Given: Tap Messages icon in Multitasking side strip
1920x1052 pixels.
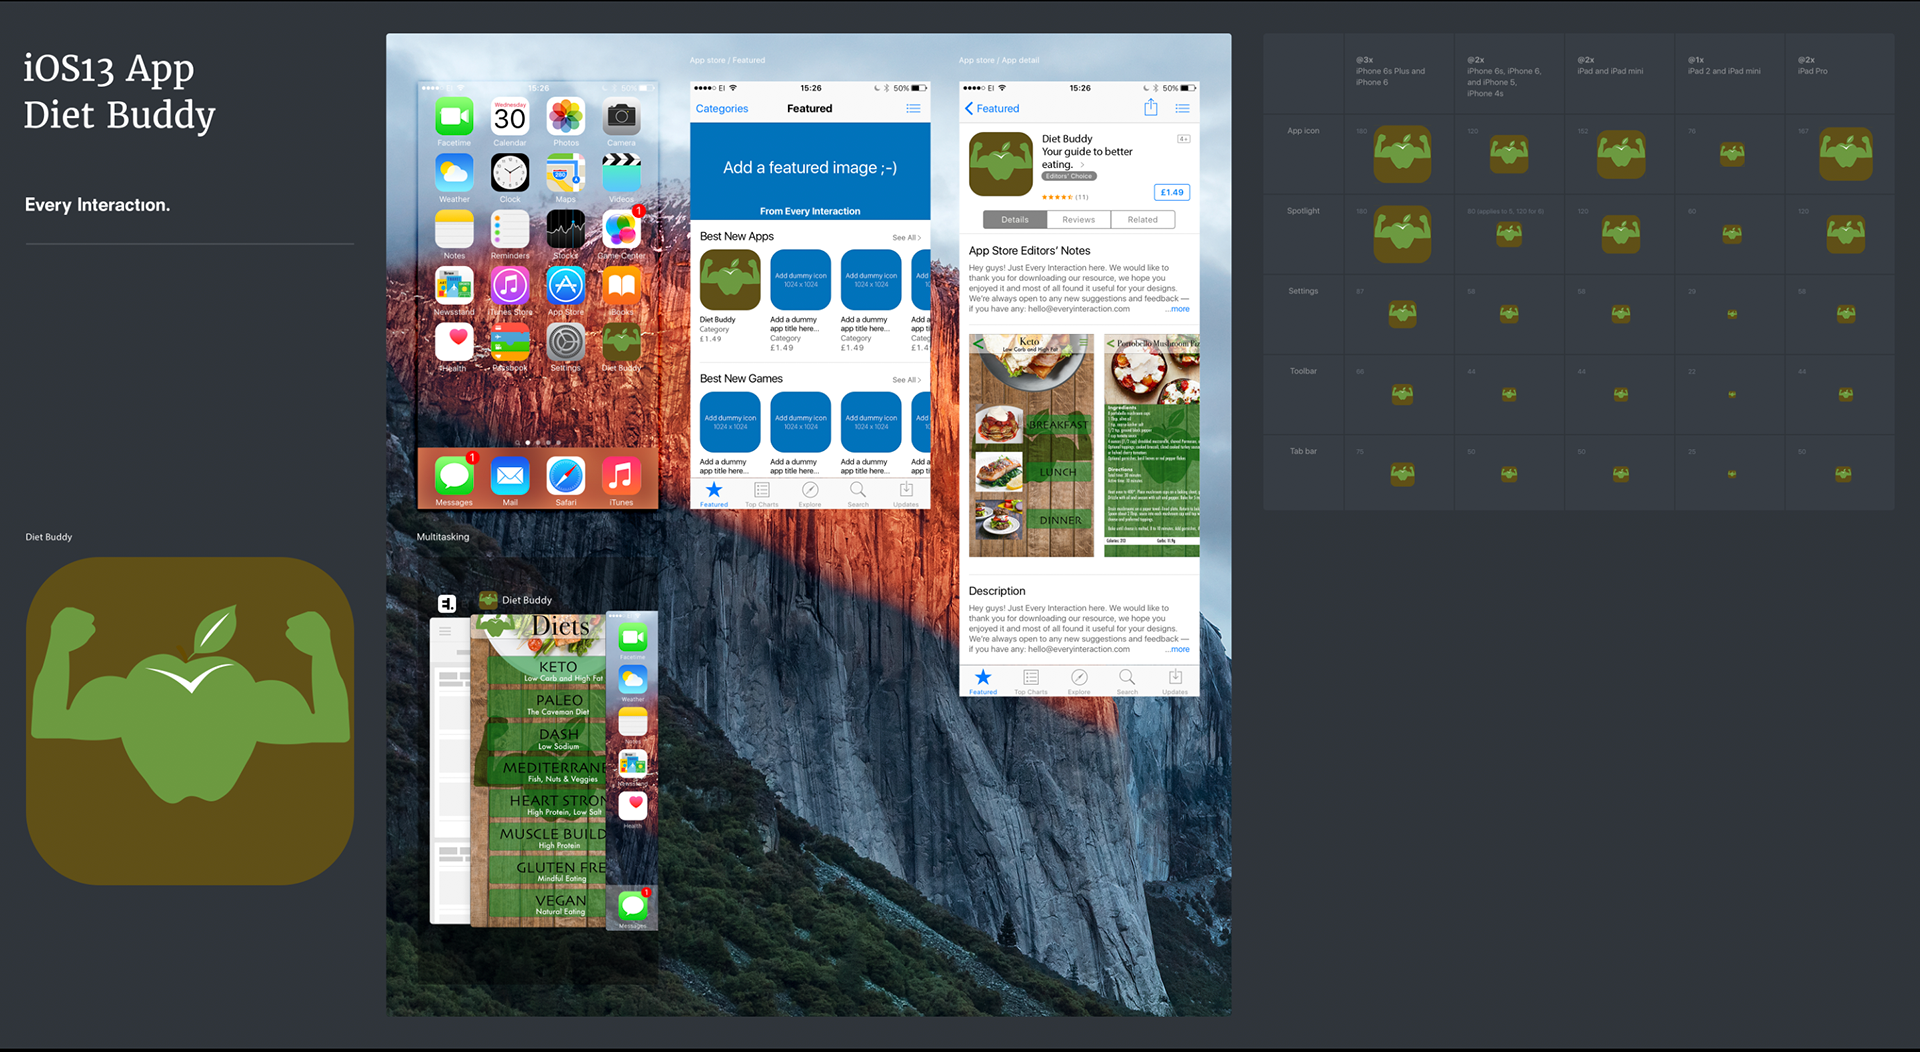Looking at the screenshot, I should tap(633, 906).
